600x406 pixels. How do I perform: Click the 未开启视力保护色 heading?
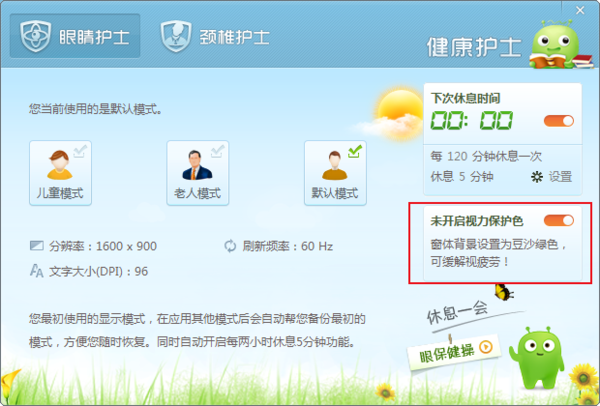pos(476,221)
